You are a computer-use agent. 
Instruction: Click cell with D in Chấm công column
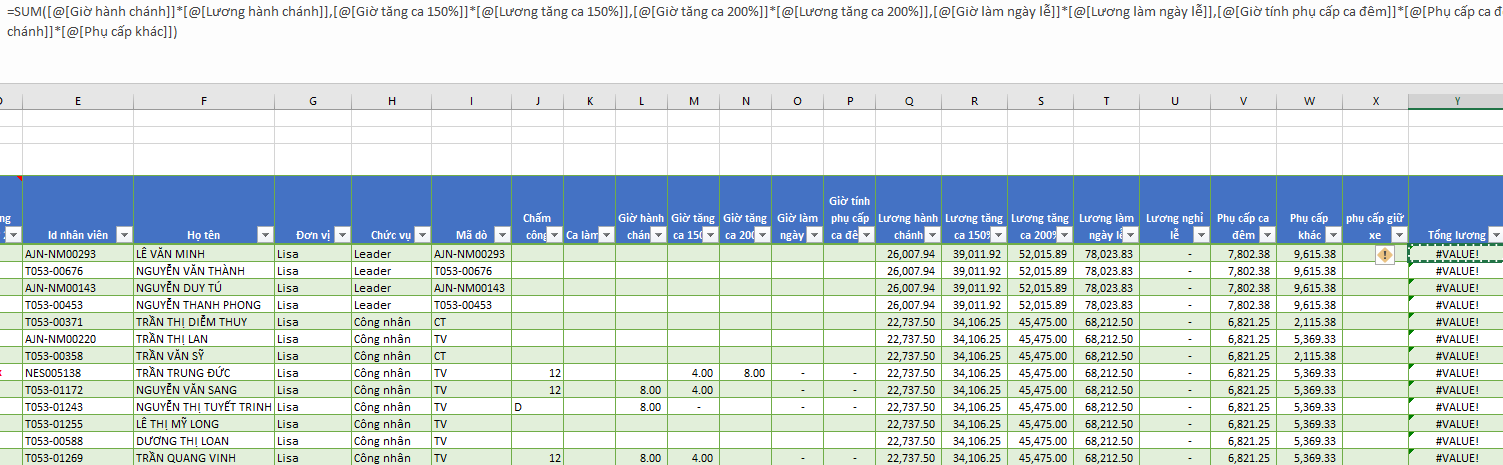(x=537, y=407)
